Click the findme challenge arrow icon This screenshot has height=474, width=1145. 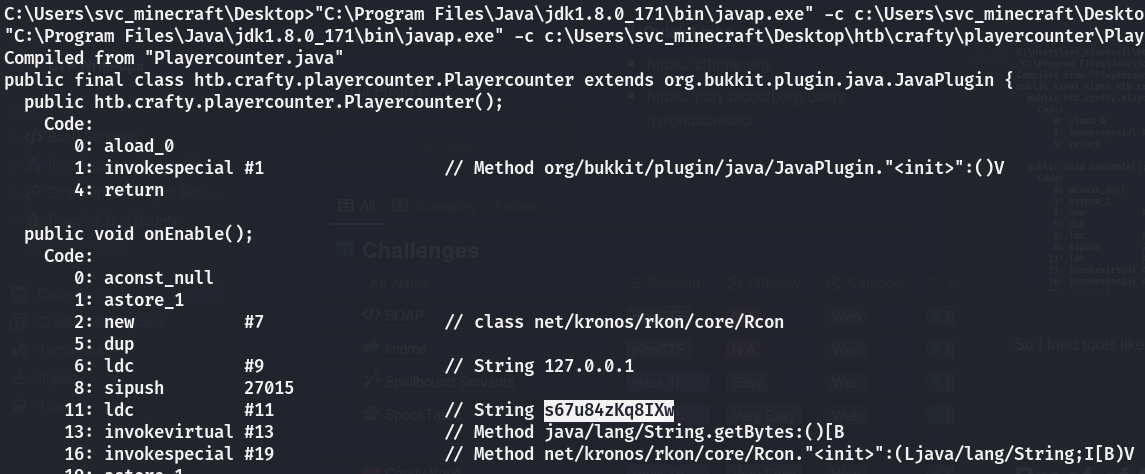pyautogui.click(x=371, y=349)
